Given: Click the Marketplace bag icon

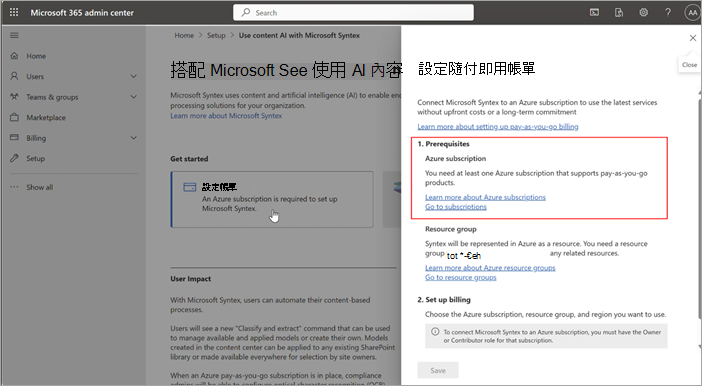Looking at the screenshot, I should click(14, 117).
